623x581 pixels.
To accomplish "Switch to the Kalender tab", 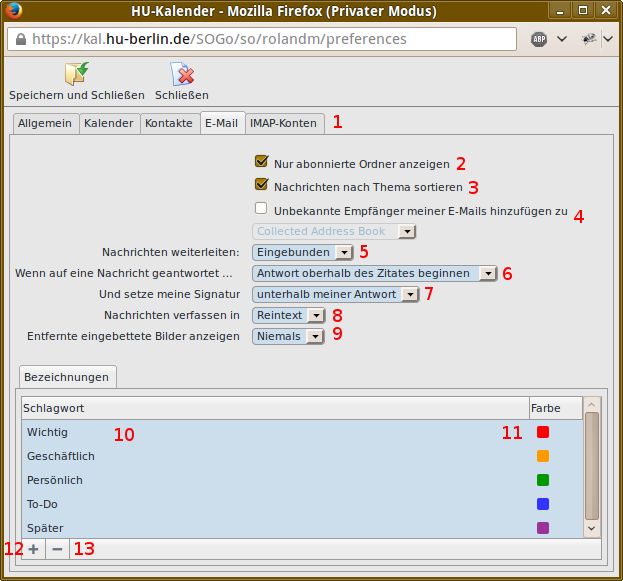I will pos(109,123).
